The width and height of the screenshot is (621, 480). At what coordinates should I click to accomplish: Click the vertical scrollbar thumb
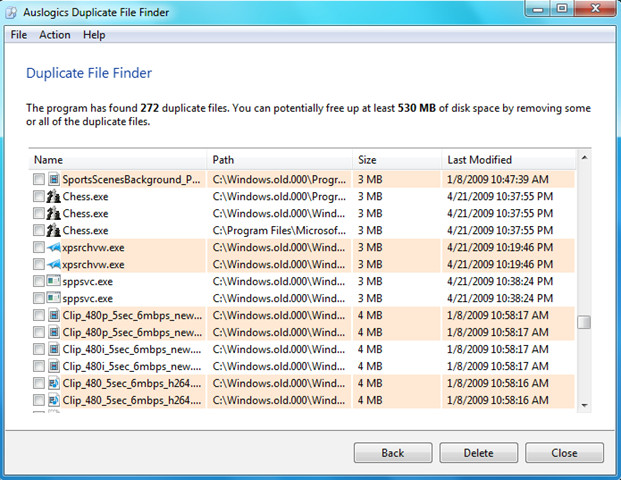pos(584,322)
